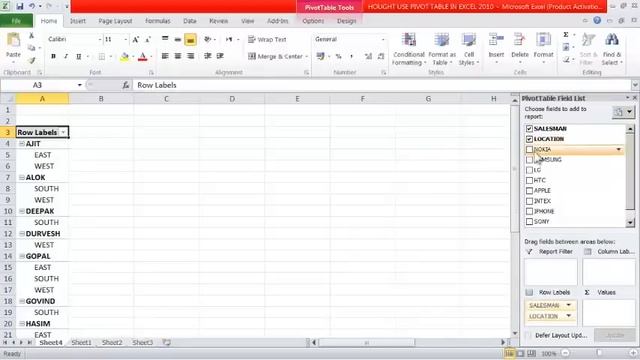Viewport: 640px width, 360px height.
Task: Enable Defer Layout Update checkbox
Action: 529,336
